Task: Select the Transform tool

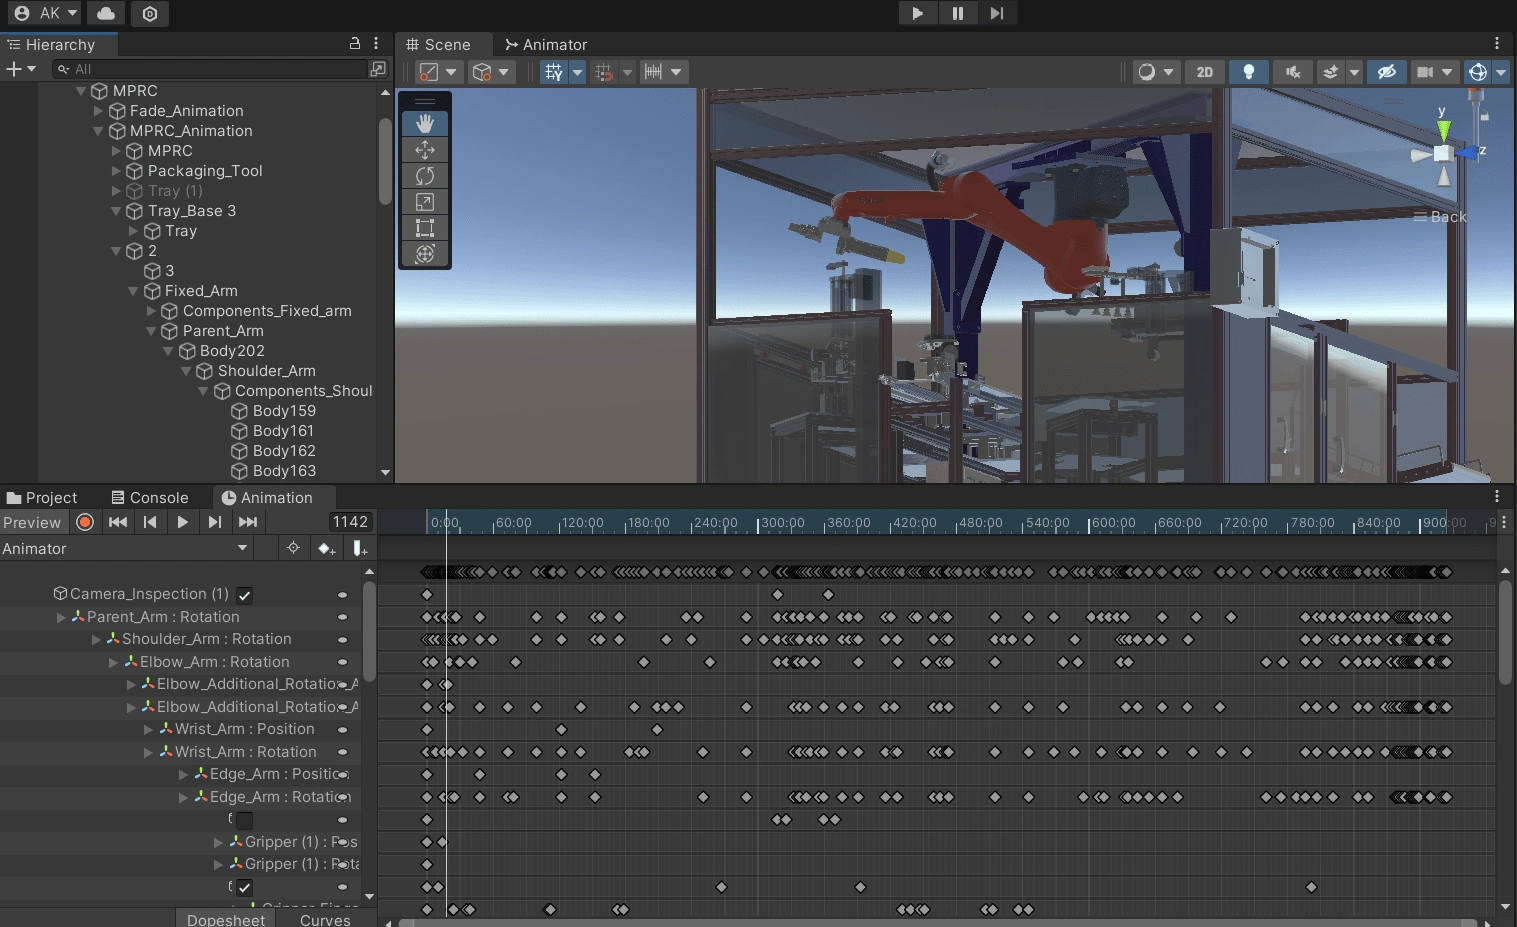Action: click(425, 253)
